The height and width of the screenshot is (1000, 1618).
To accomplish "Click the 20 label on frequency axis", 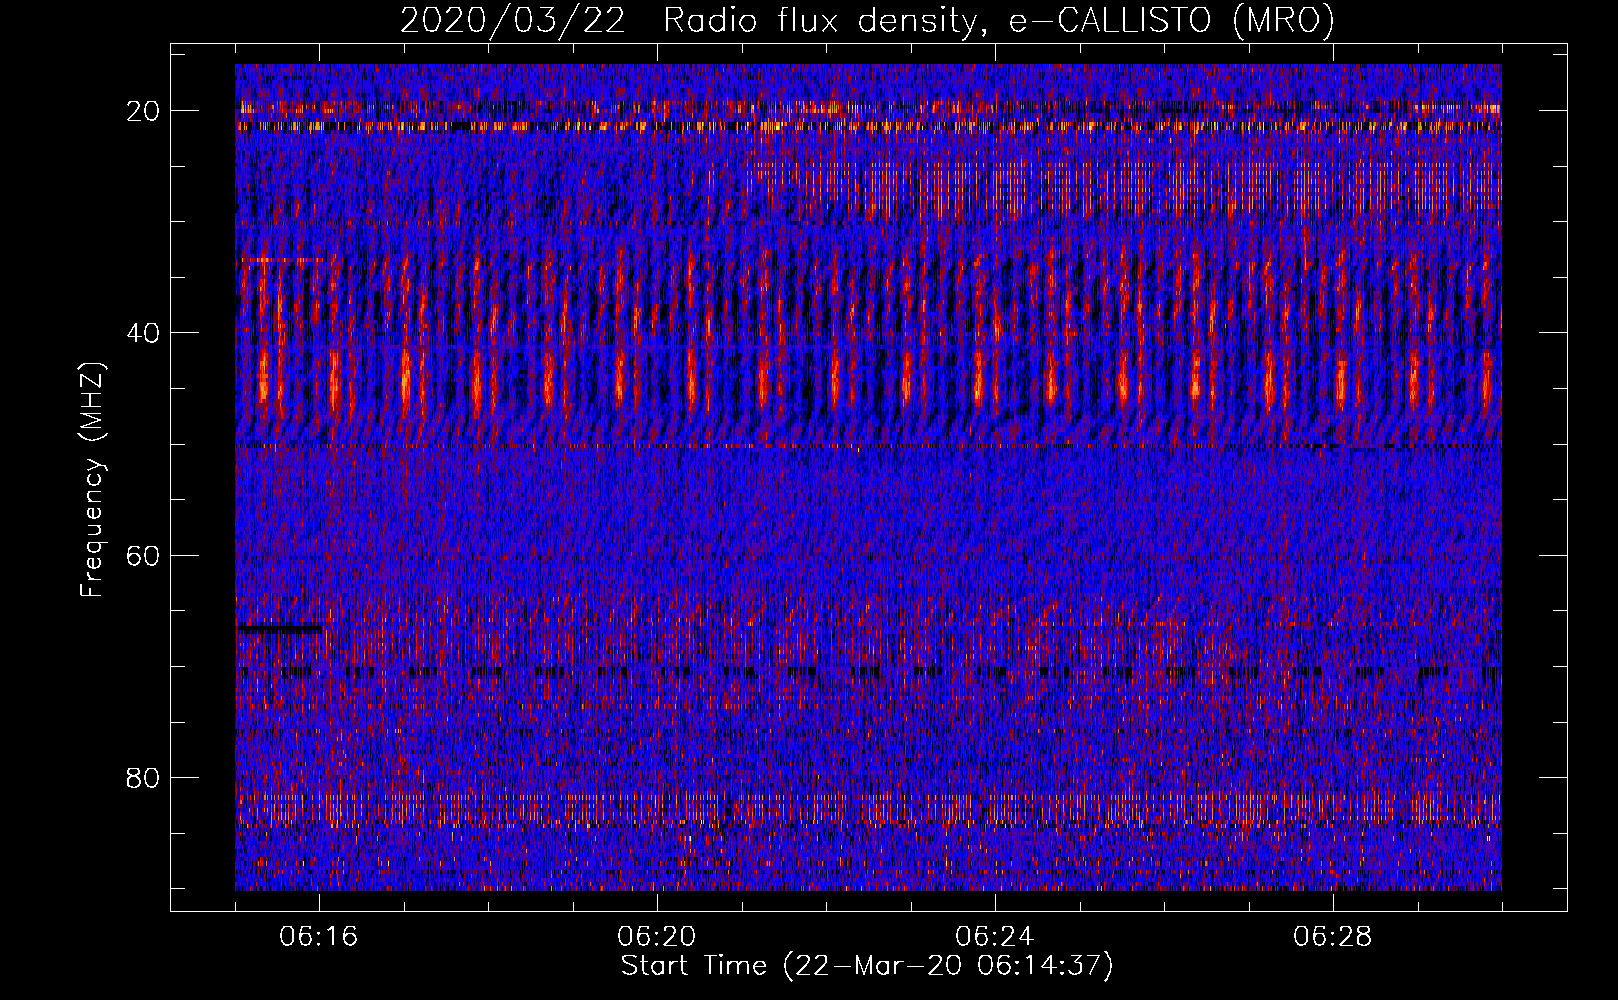I will pyautogui.click(x=144, y=111).
